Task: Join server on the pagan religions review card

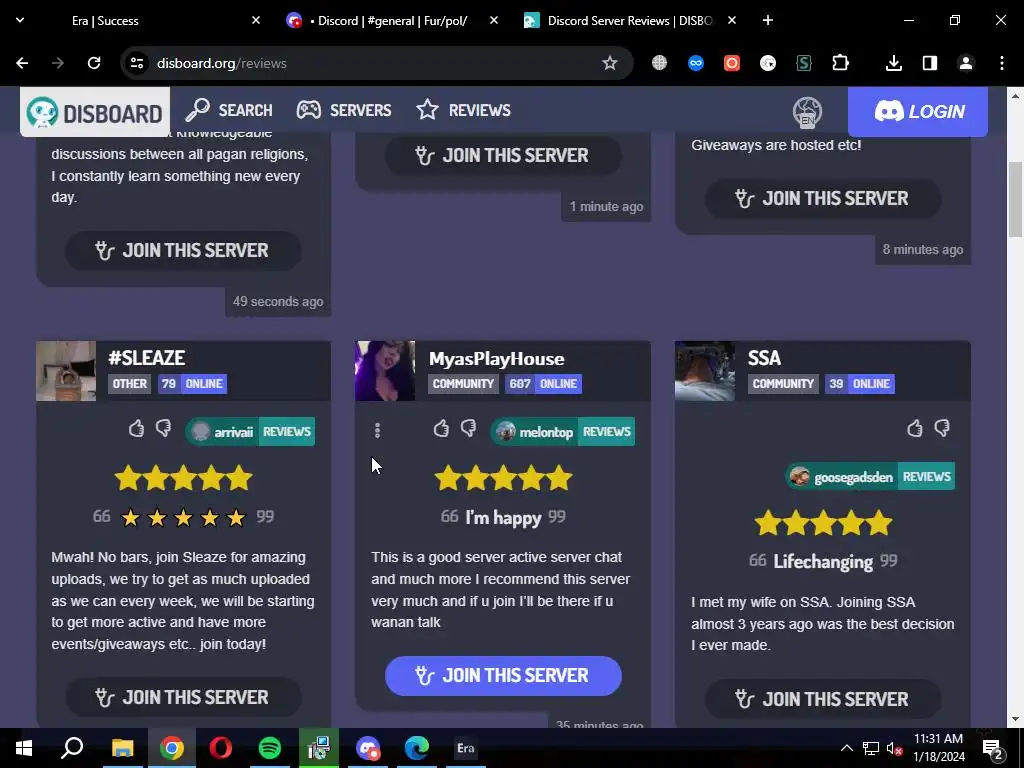Action: 183,250
